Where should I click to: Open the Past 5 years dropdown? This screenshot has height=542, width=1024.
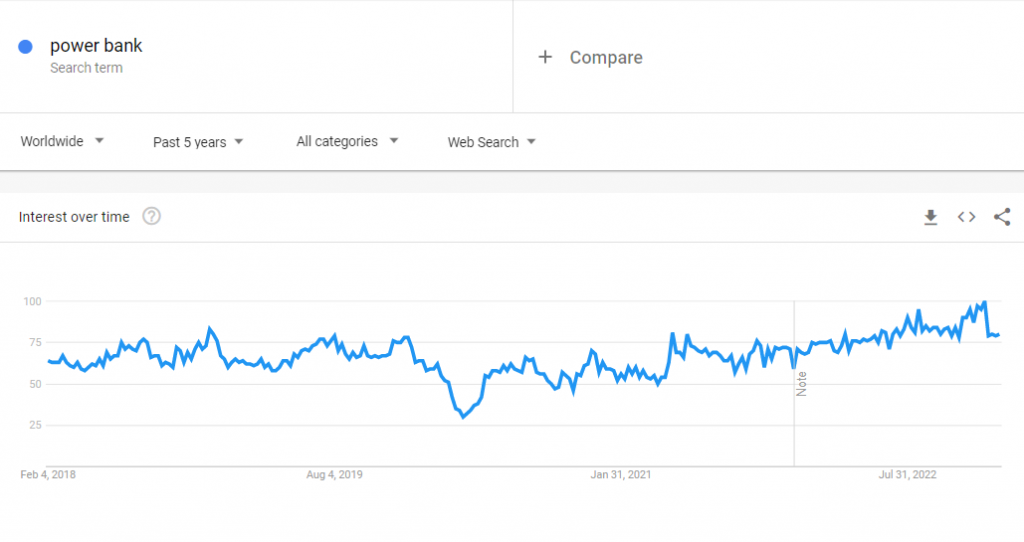[198, 142]
